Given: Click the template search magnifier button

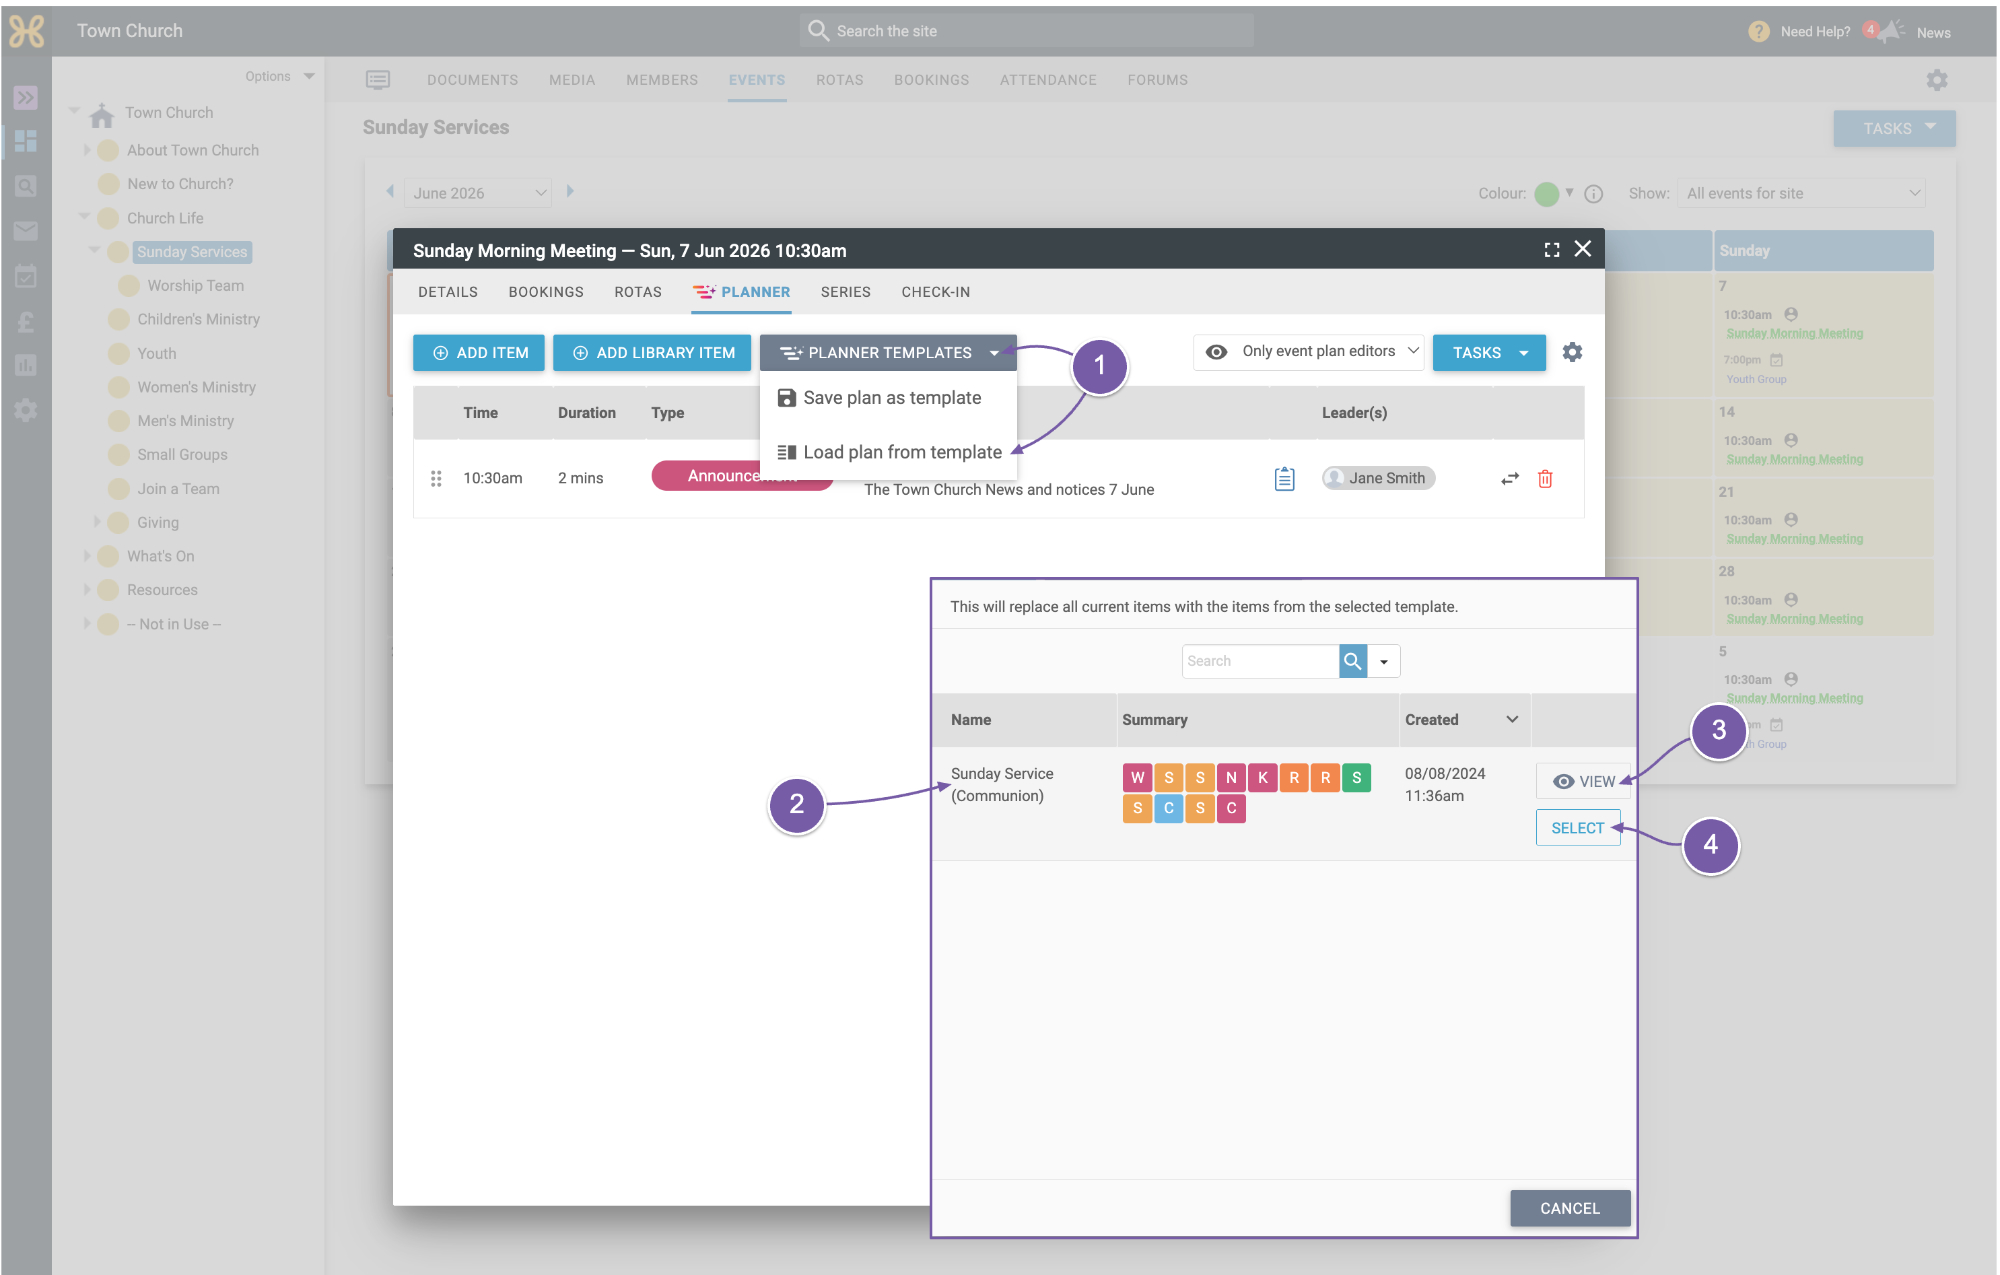Looking at the screenshot, I should click(x=1353, y=661).
